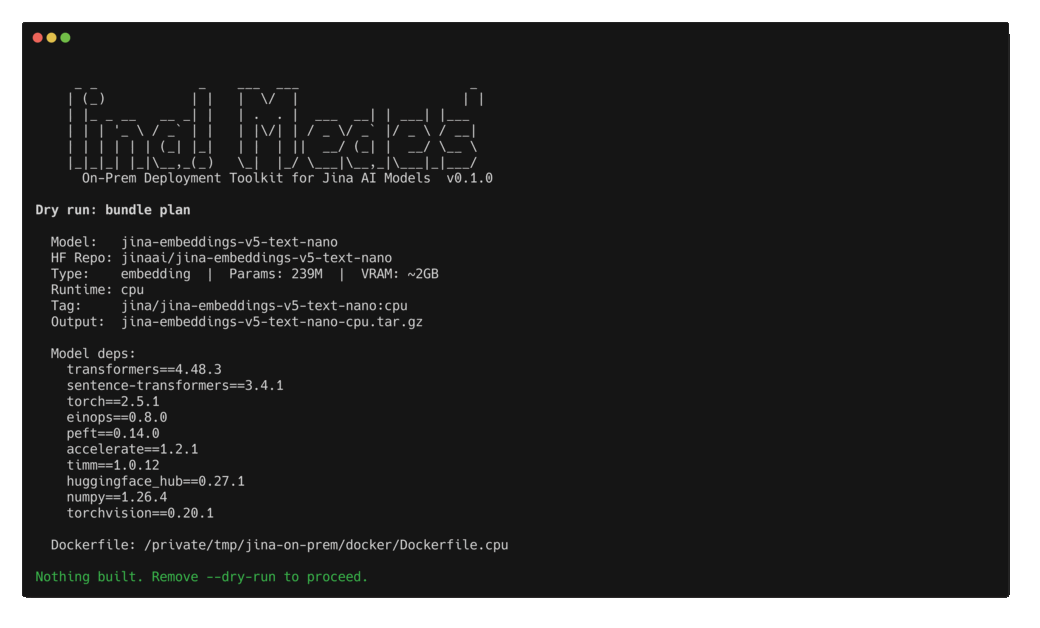
Task: Click the torch==2.5.1 dependency line
Action: (x=113, y=401)
